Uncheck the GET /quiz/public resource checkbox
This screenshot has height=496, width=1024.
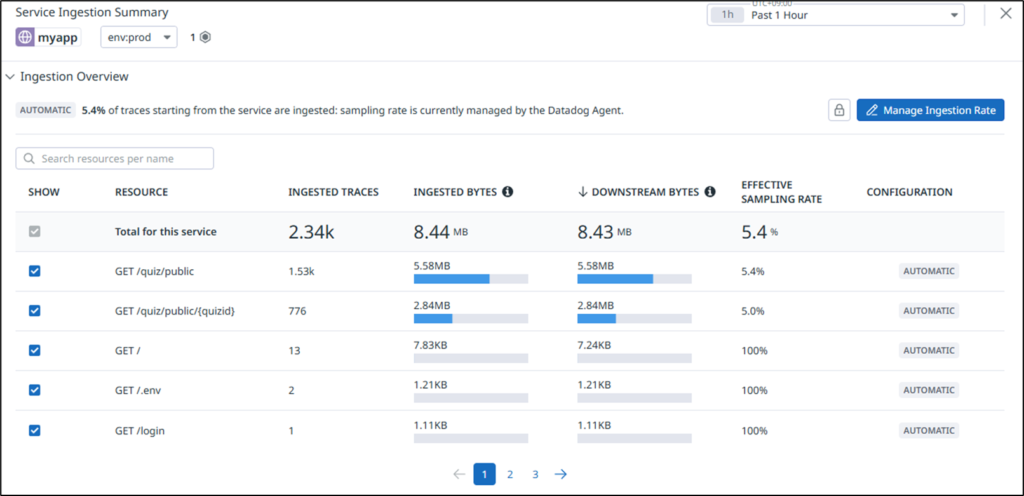35,271
